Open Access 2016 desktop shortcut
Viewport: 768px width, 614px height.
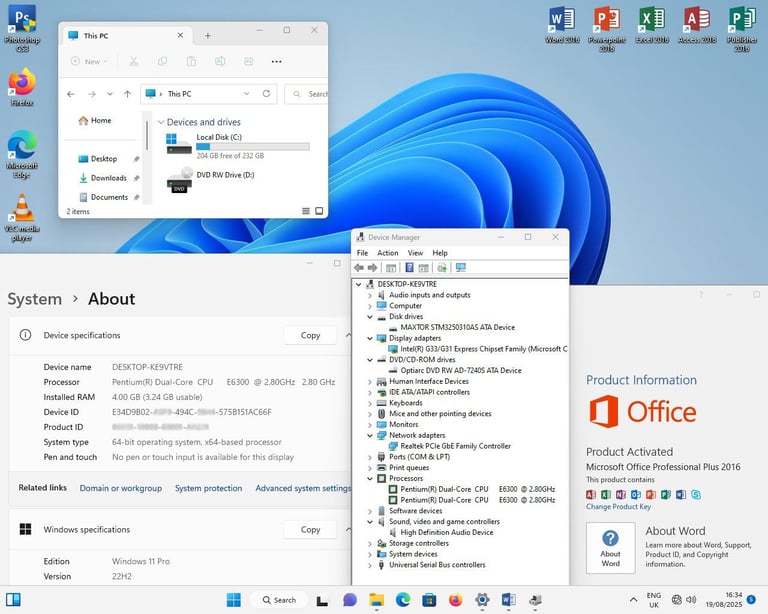coord(697,25)
